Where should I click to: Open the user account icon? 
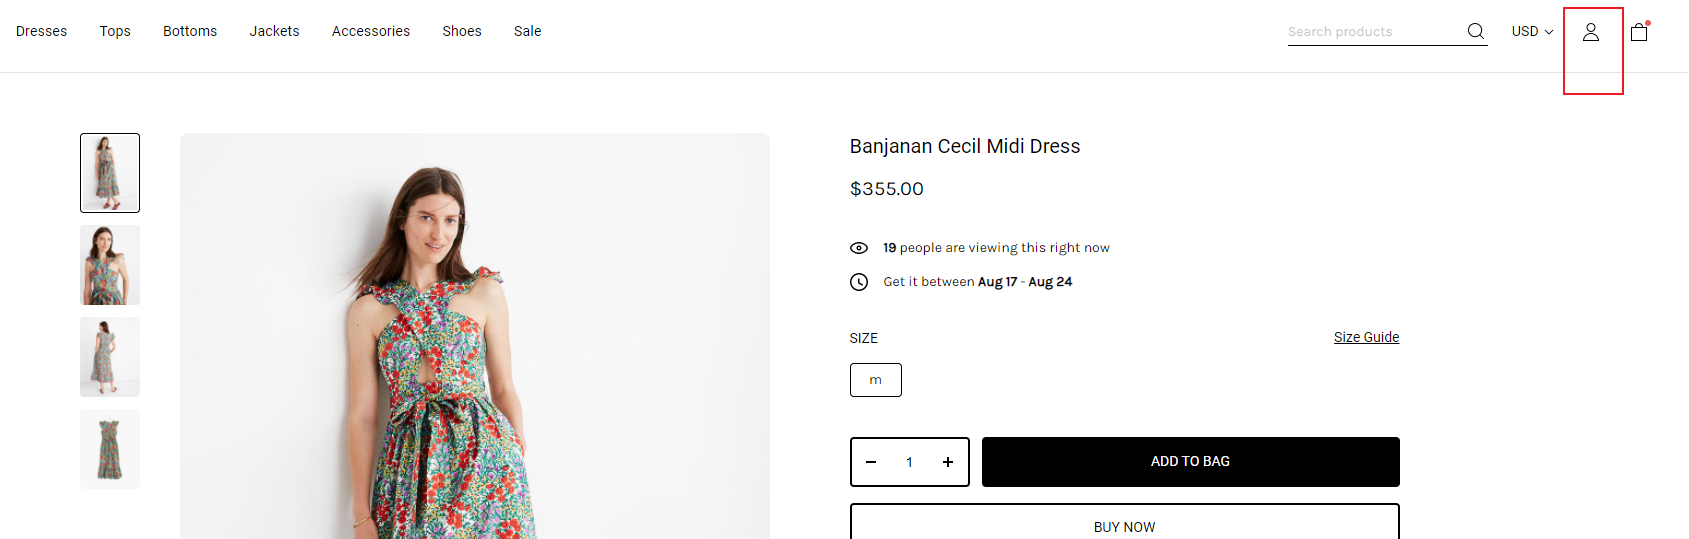tap(1591, 32)
